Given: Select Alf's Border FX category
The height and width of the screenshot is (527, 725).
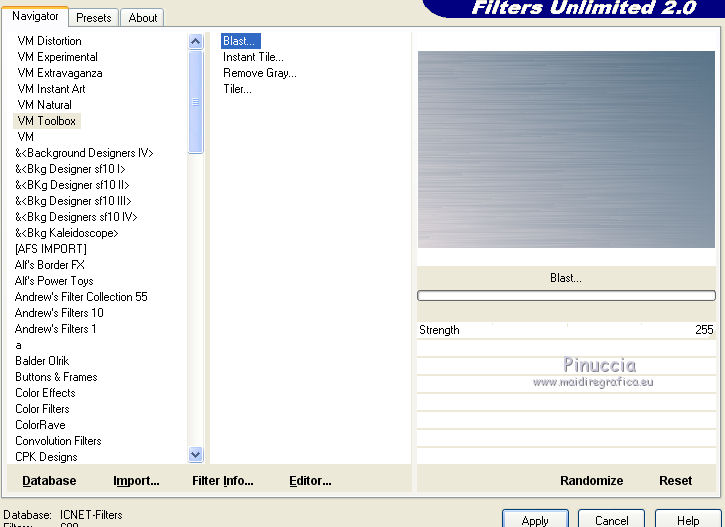Looking at the screenshot, I should coord(49,265).
